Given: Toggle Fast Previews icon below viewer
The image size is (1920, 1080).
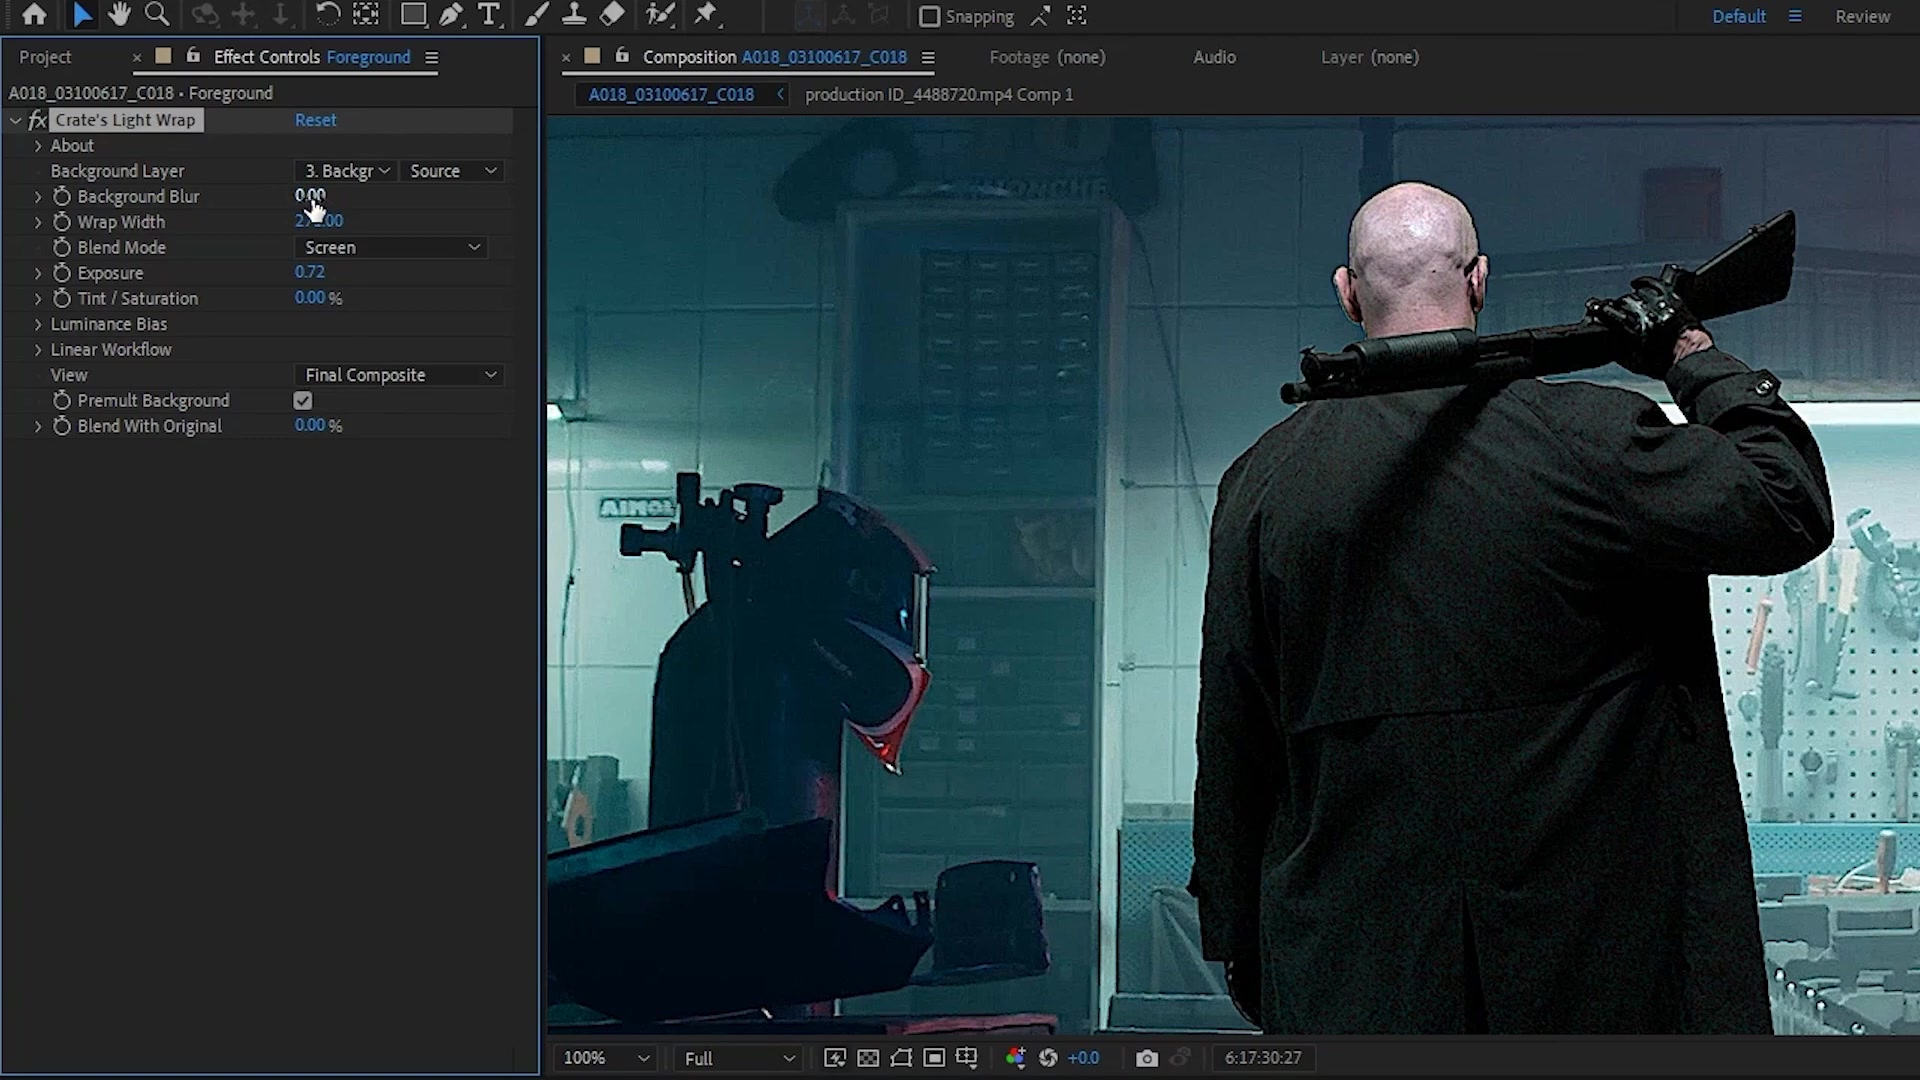Looking at the screenshot, I should point(835,1058).
